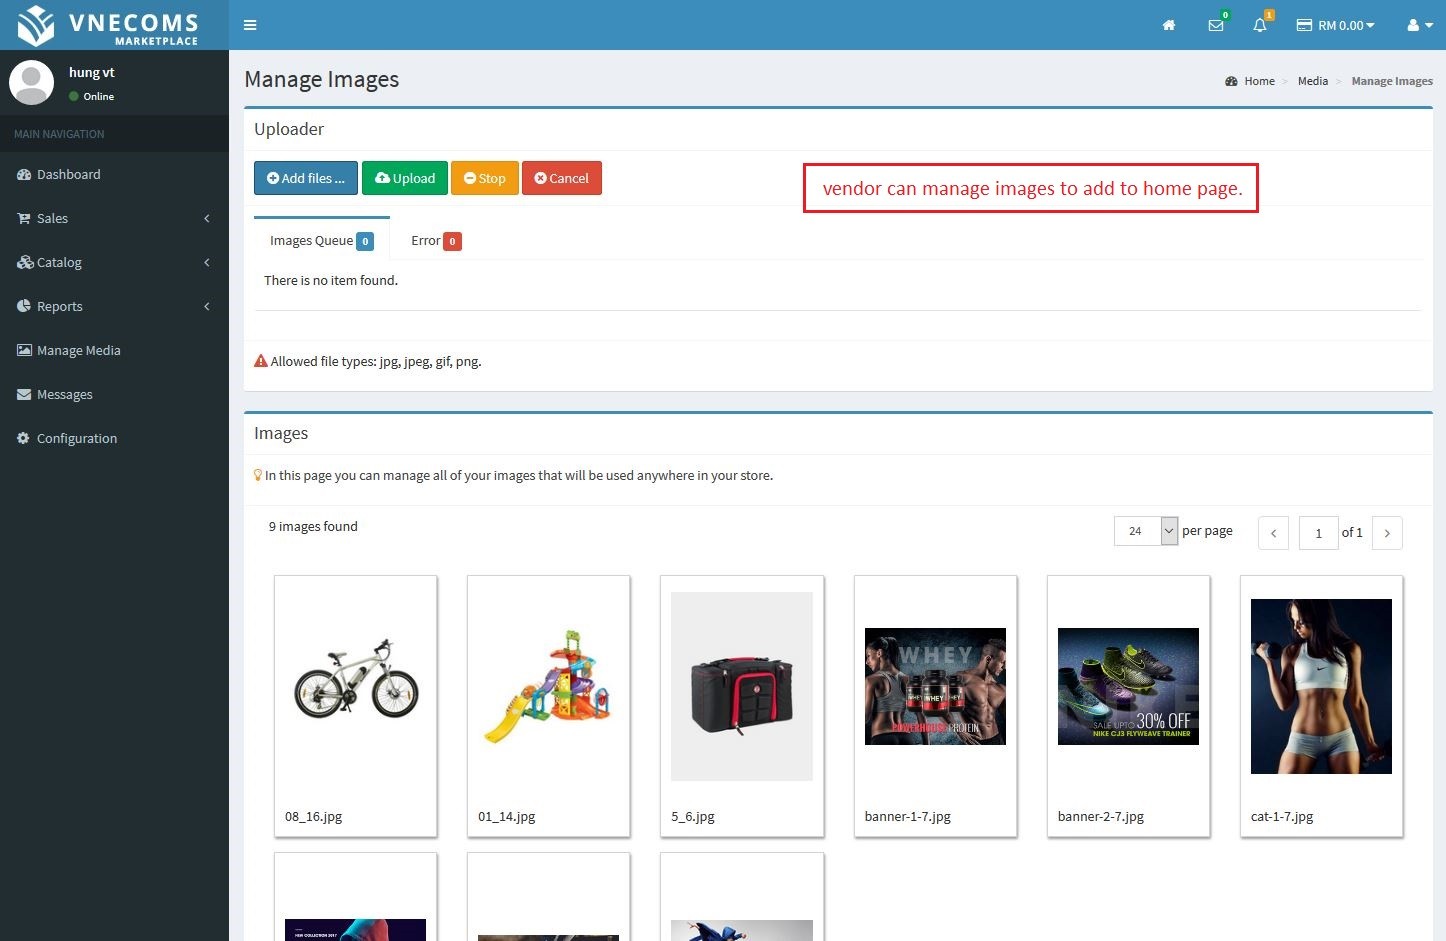Click the Dashboard gauge icon
The height and width of the screenshot is (941, 1446).
[24, 174]
